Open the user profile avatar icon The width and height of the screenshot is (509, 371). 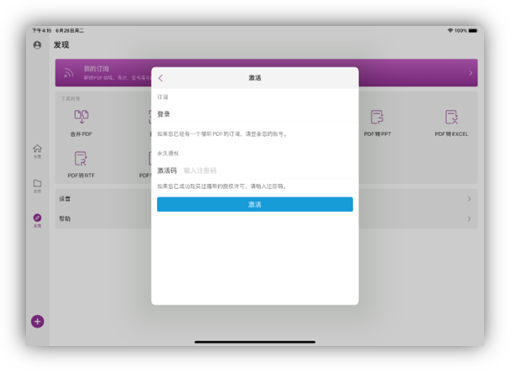[37, 45]
